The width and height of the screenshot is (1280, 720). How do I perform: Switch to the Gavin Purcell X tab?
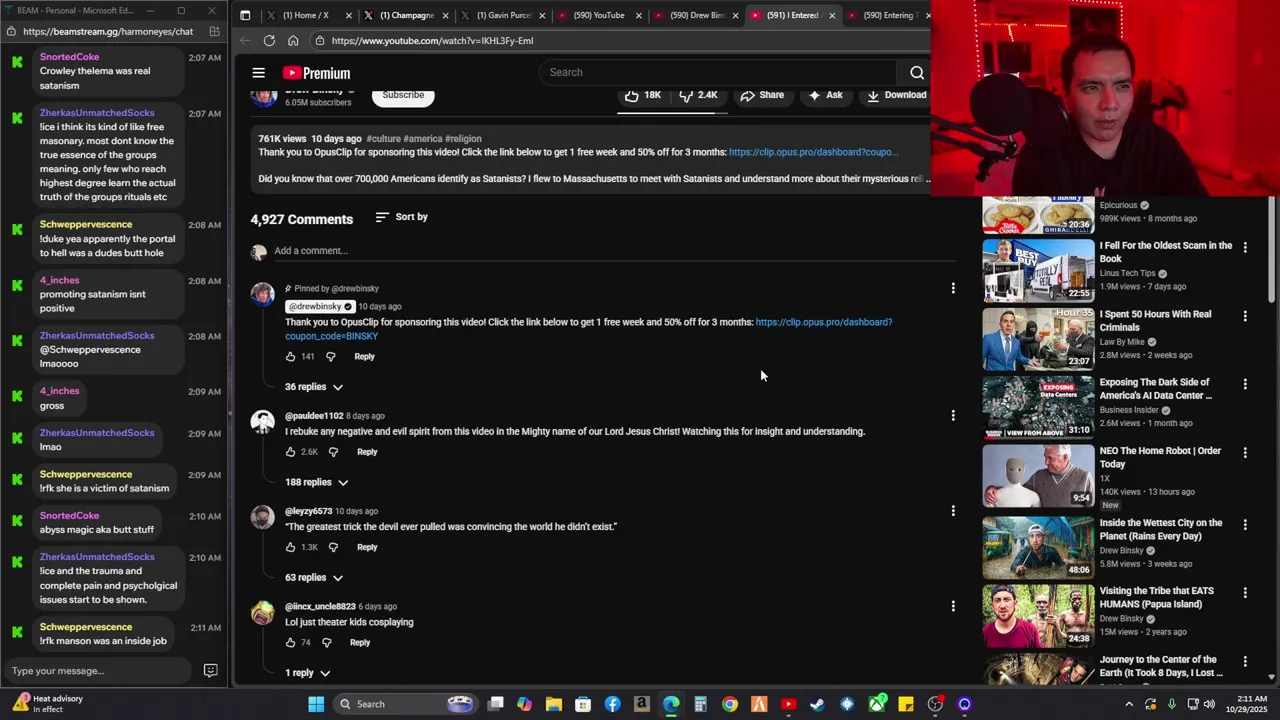point(503,15)
